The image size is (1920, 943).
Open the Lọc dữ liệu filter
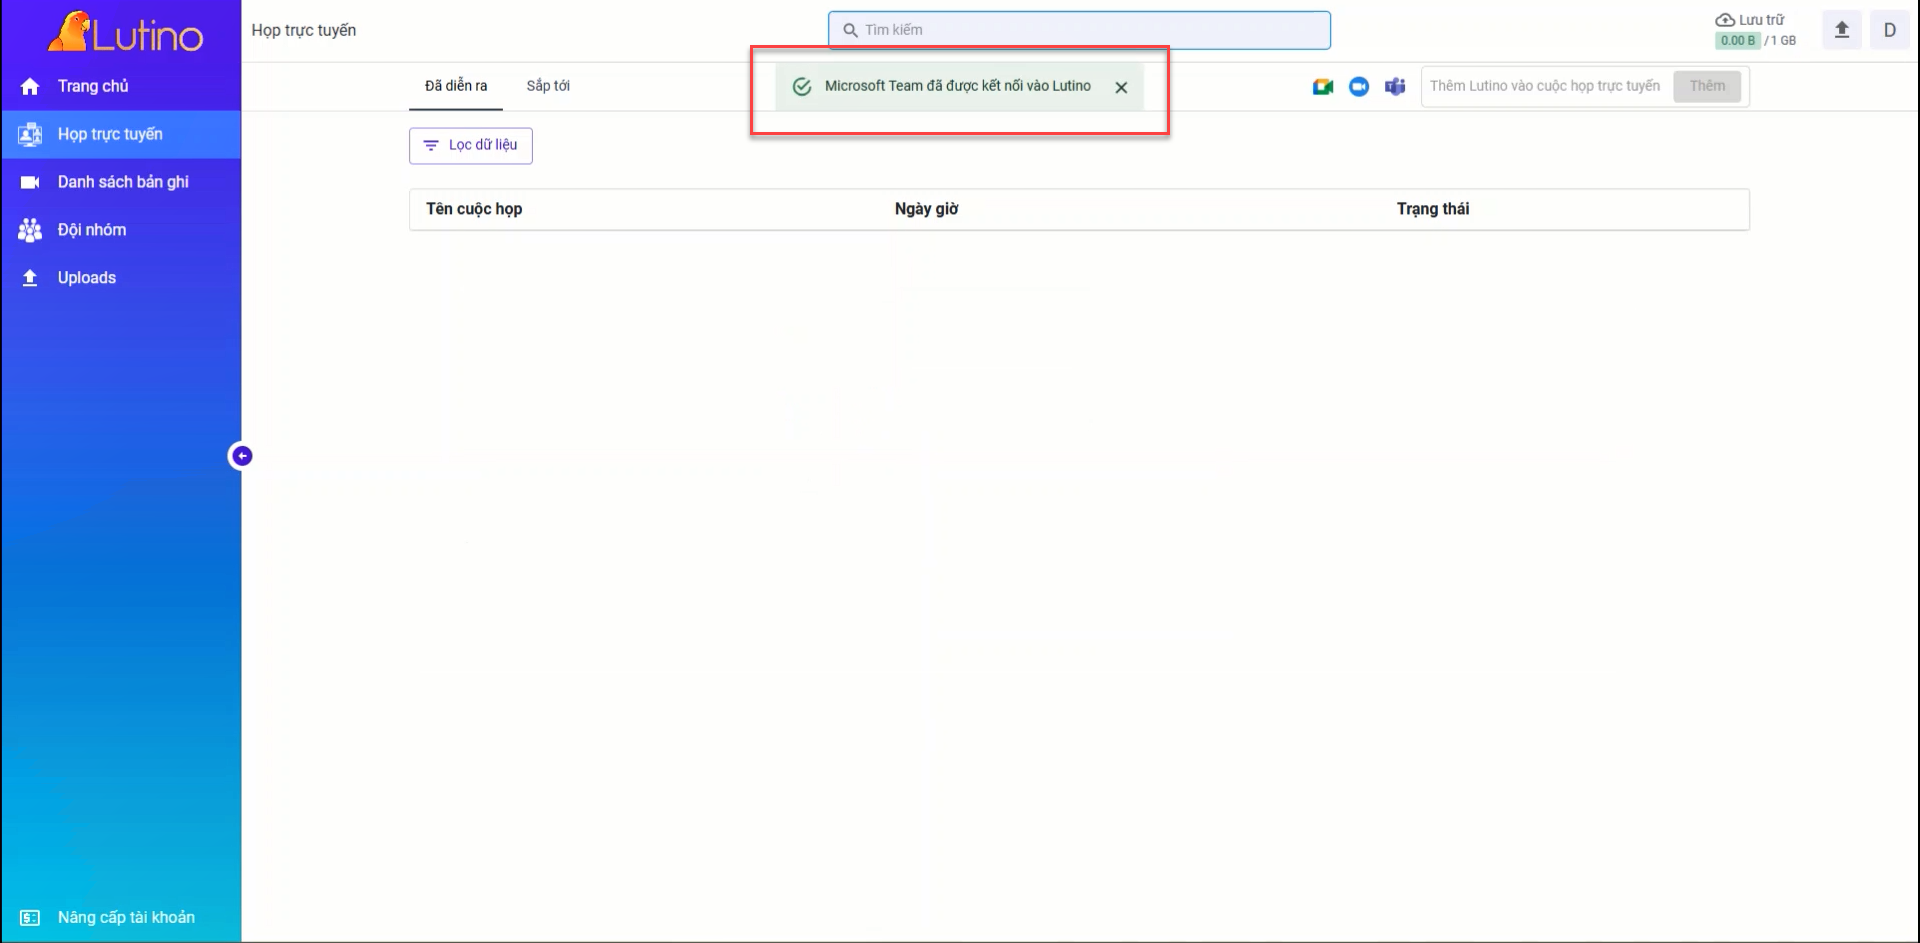tap(471, 145)
